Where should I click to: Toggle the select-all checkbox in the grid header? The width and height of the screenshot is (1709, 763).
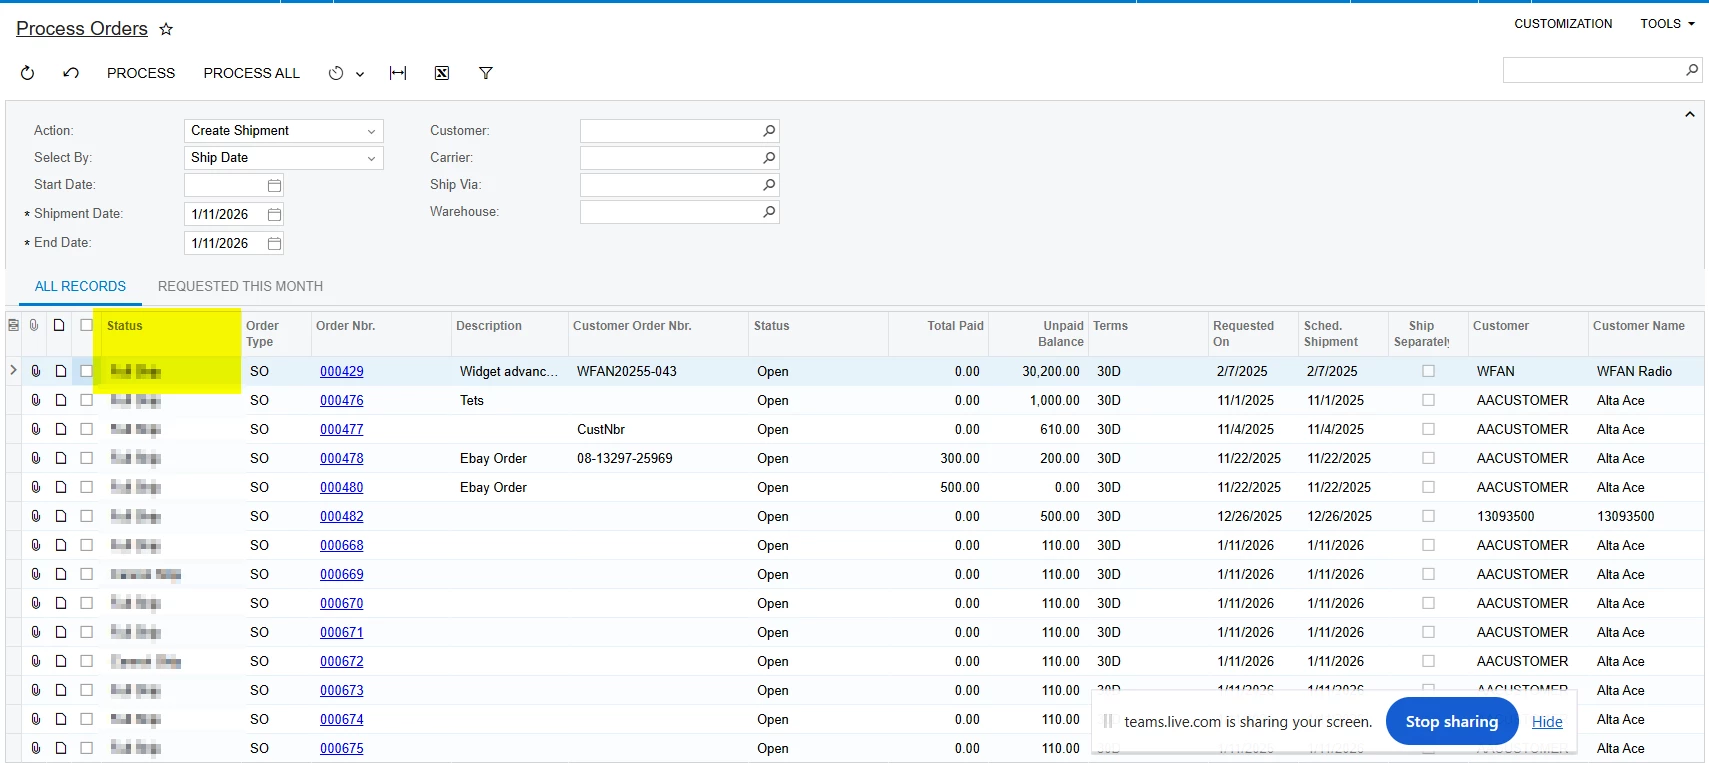coord(87,325)
